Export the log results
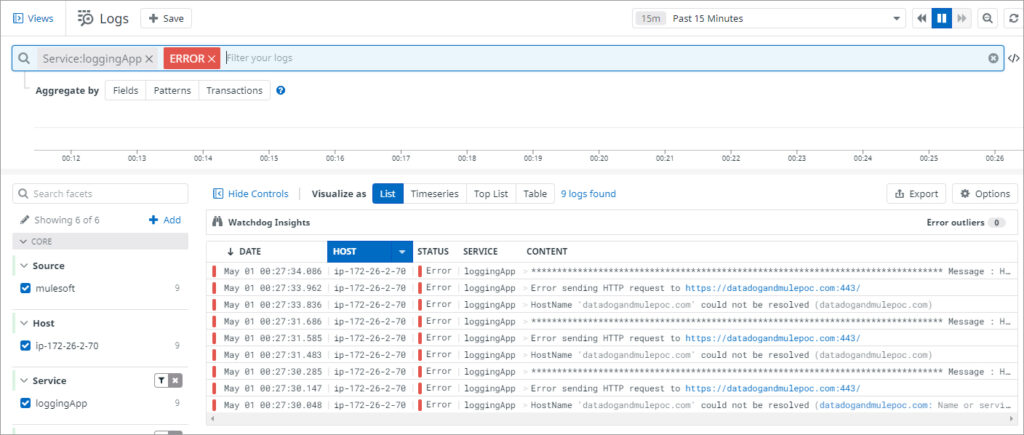1024x435 pixels. click(x=916, y=194)
